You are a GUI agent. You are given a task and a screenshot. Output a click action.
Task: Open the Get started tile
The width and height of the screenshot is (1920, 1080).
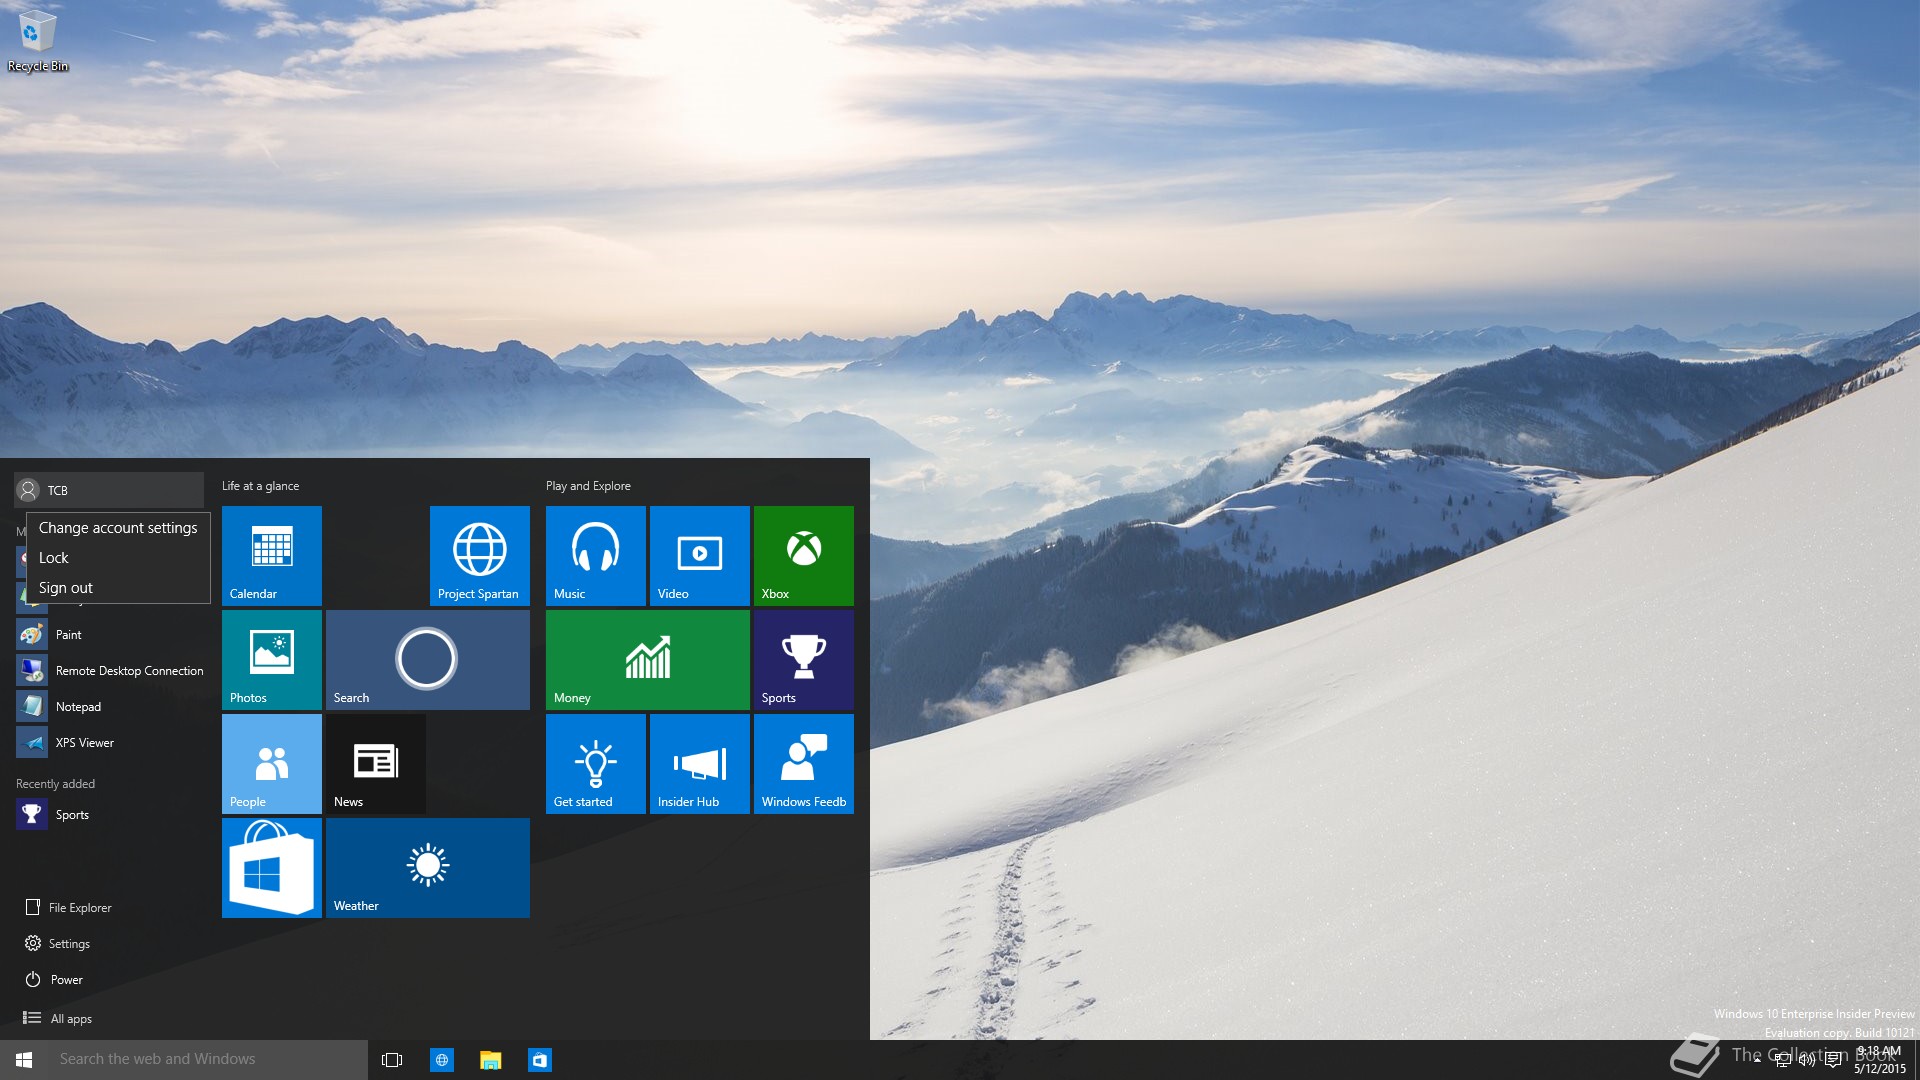(596, 763)
